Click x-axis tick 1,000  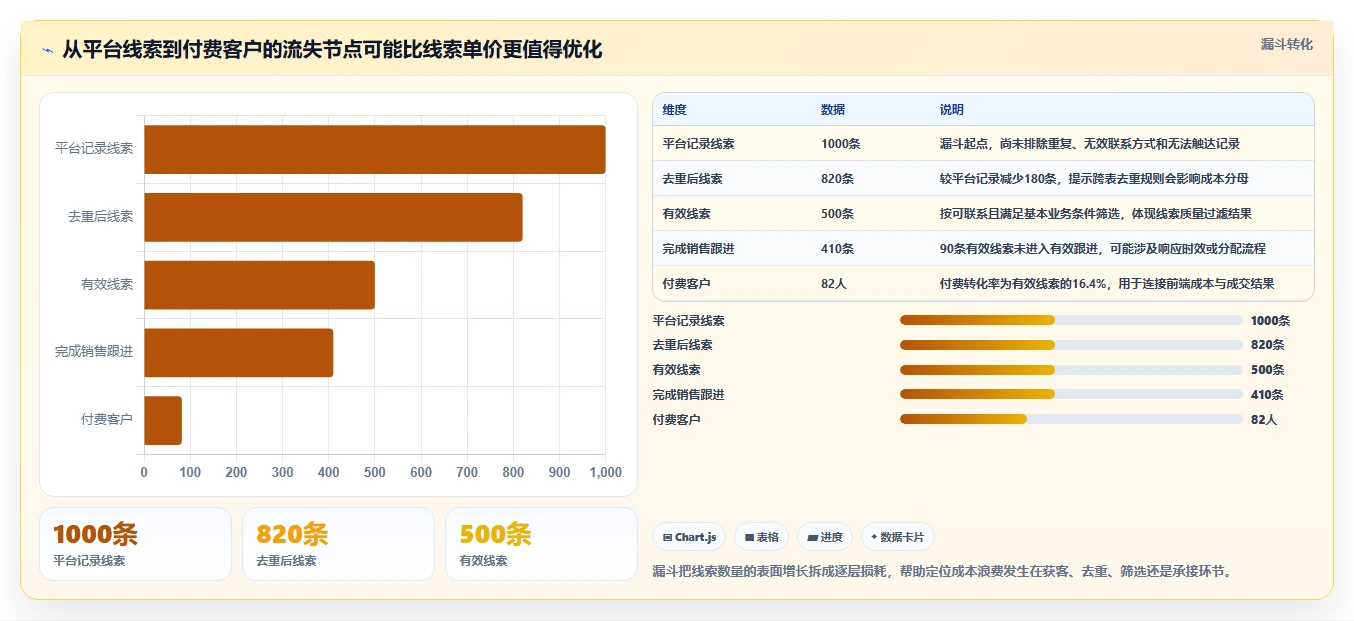(605, 473)
